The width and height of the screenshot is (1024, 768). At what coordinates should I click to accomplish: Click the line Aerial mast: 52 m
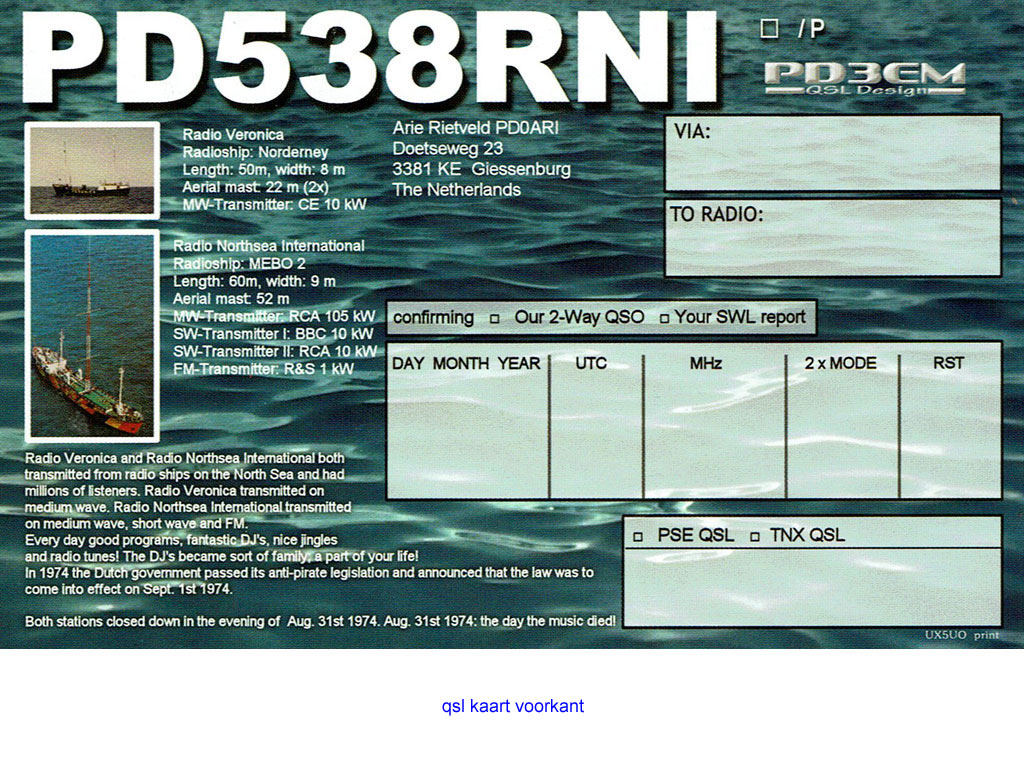[x=231, y=299]
